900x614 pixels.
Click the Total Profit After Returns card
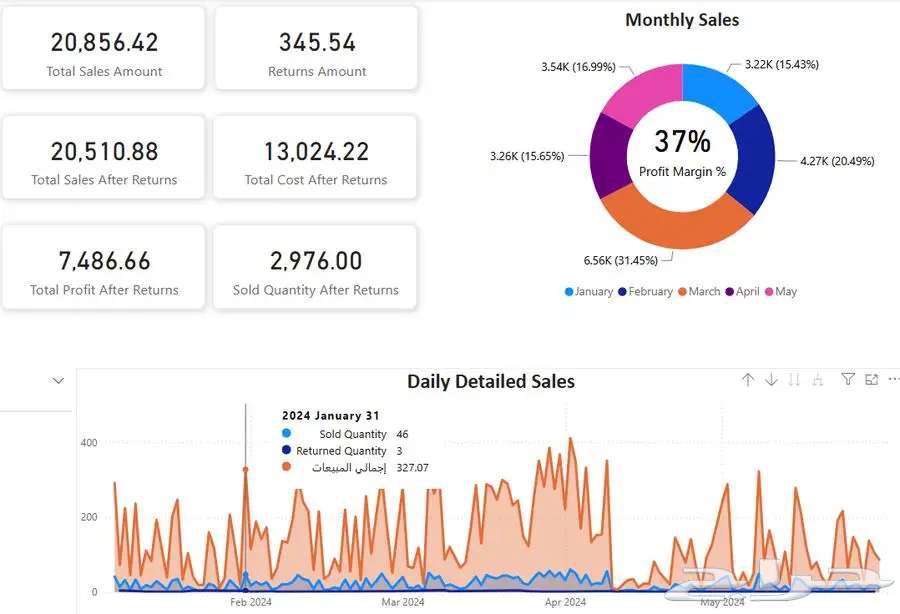[x=104, y=268]
